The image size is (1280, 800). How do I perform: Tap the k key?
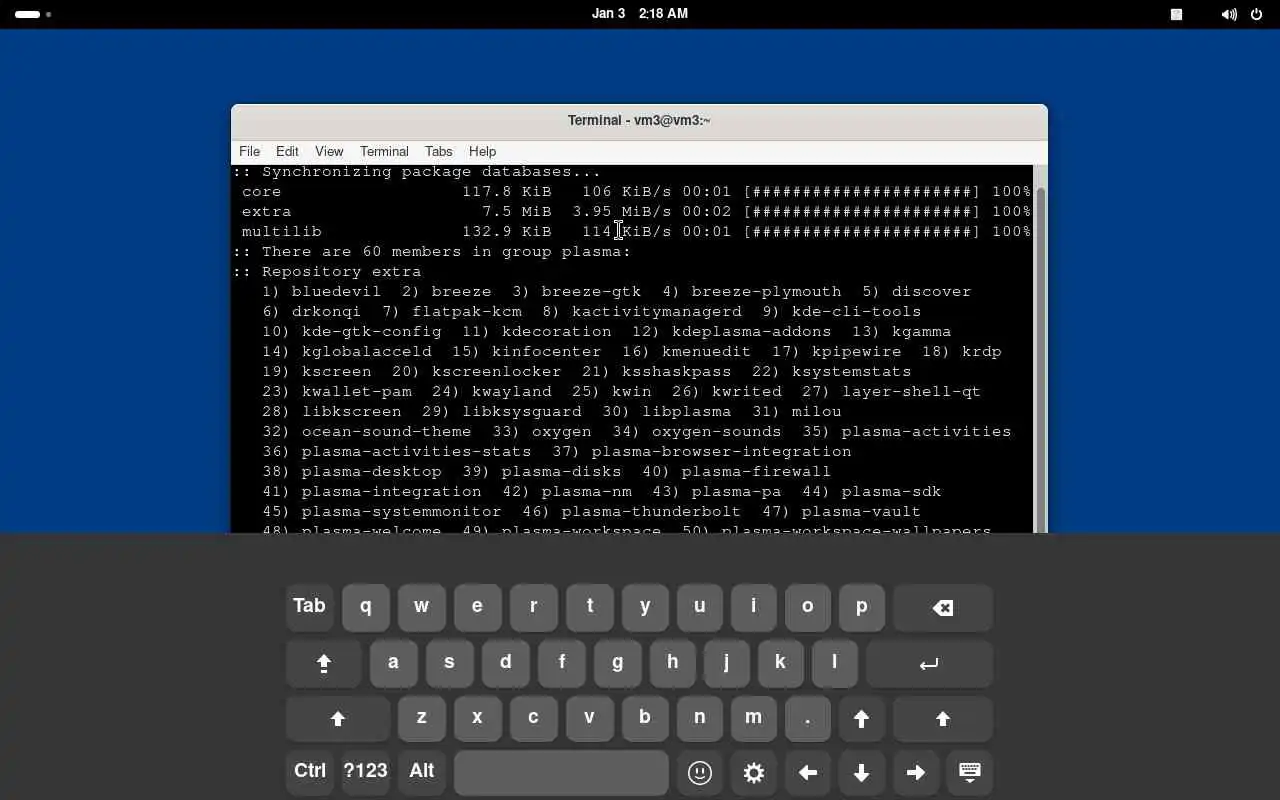pyautogui.click(x=781, y=663)
